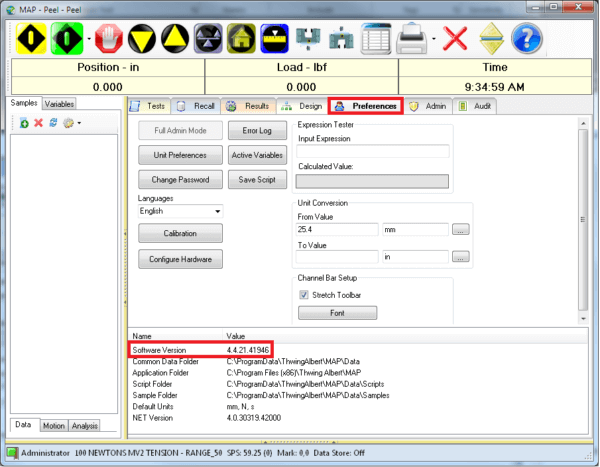
Task: Open the Error Log button
Action: pos(257,131)
